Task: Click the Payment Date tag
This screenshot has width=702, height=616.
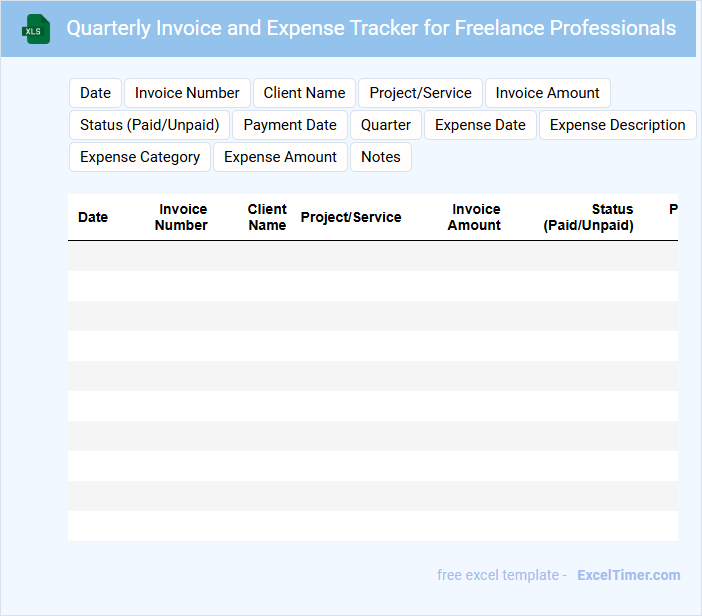Action: pos(290,125)
